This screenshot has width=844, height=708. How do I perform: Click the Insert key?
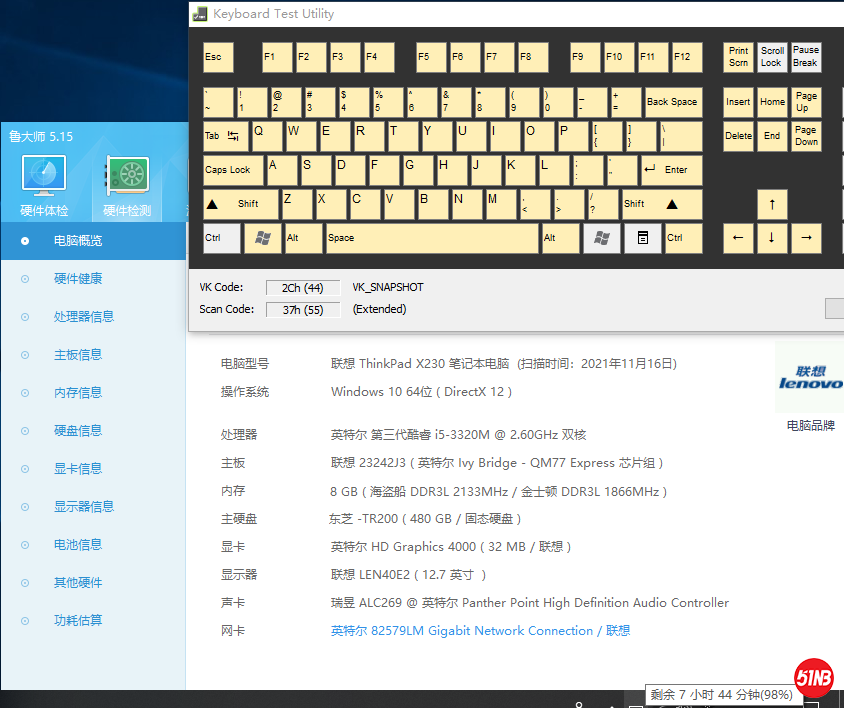[738, 102]
